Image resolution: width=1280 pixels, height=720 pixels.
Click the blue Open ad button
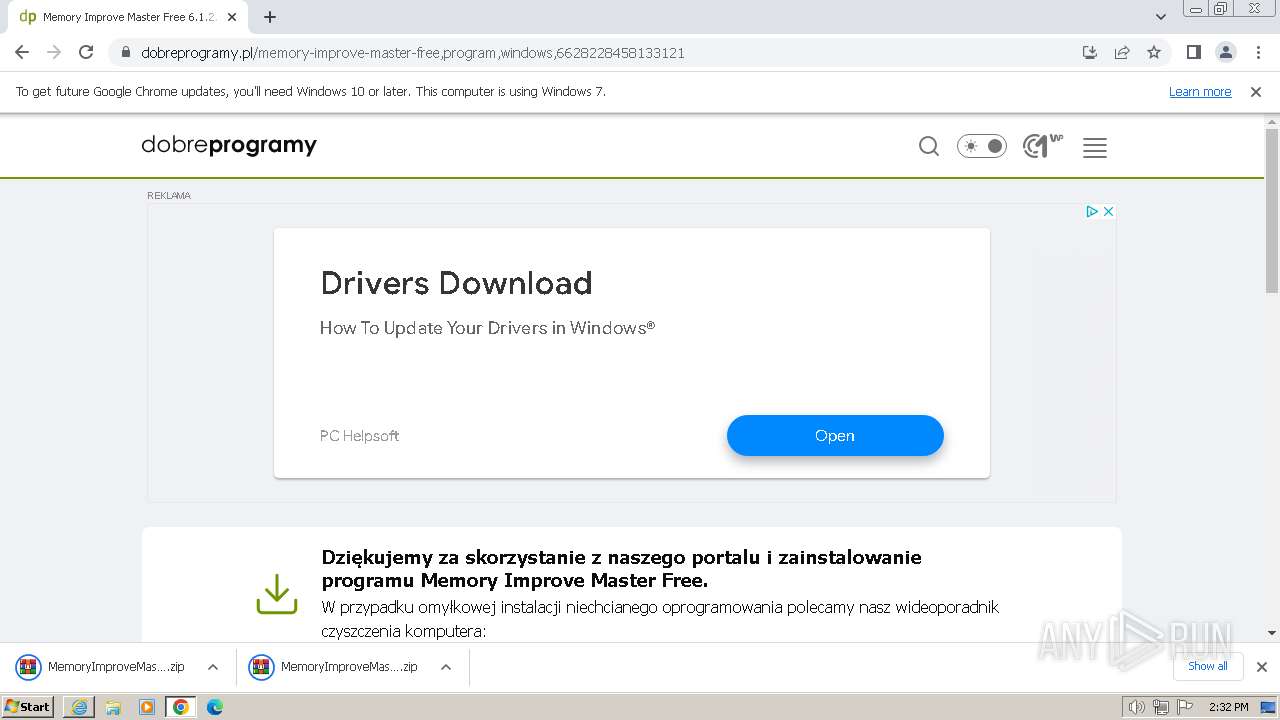[835, 436]
